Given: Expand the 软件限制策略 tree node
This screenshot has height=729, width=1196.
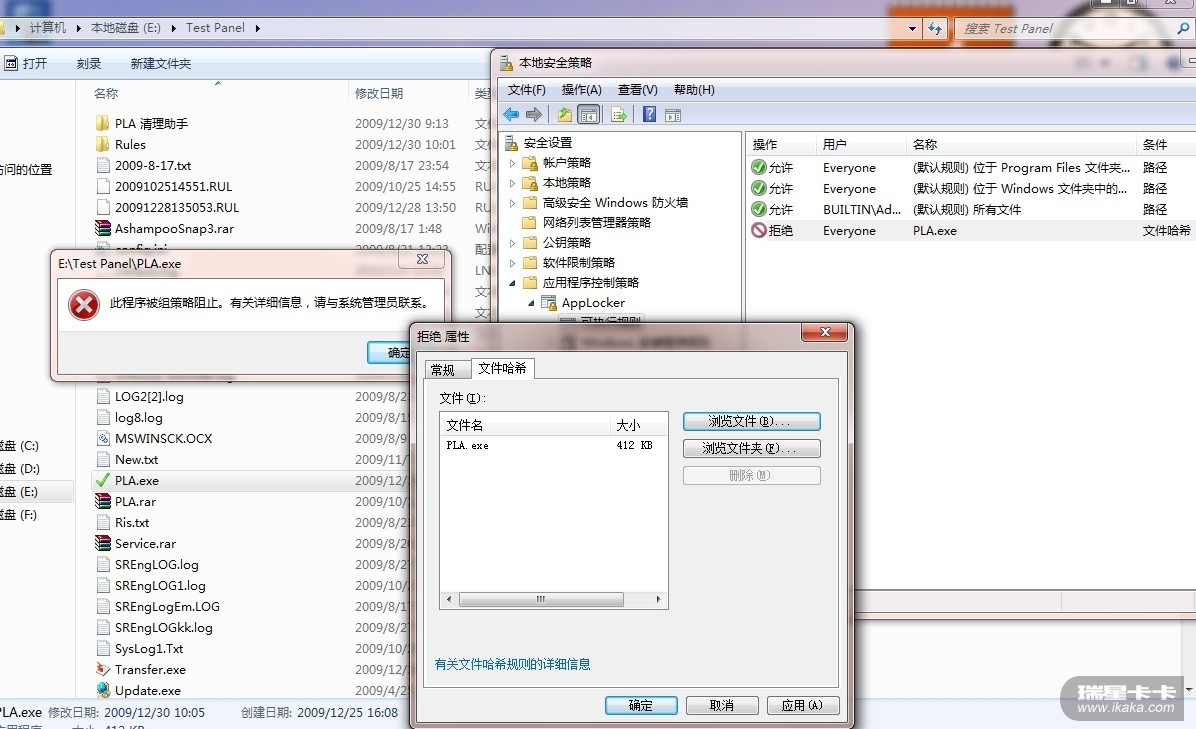Looking at the screenshot, I should (513, 262).
